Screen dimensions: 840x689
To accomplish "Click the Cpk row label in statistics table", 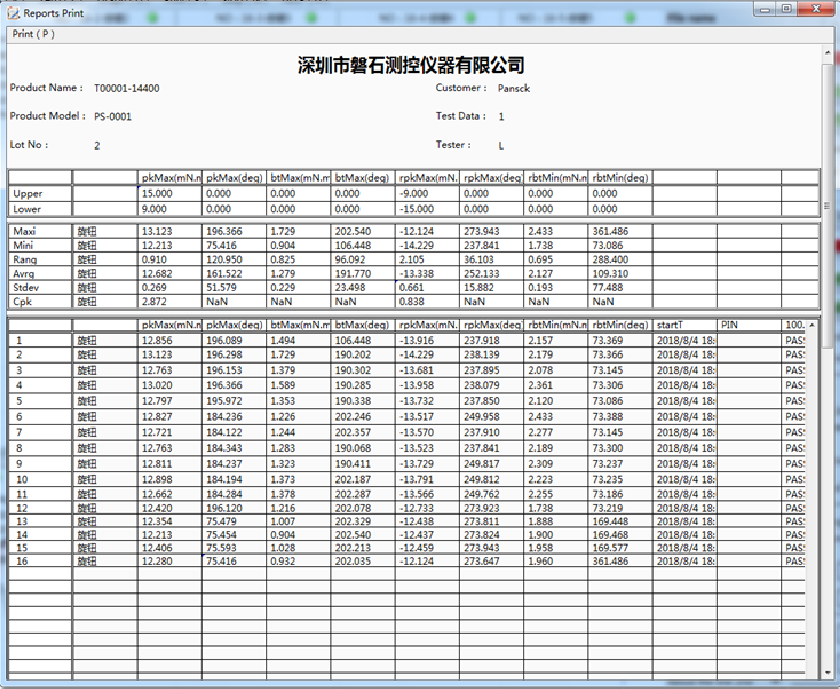I will pos(39,301).
